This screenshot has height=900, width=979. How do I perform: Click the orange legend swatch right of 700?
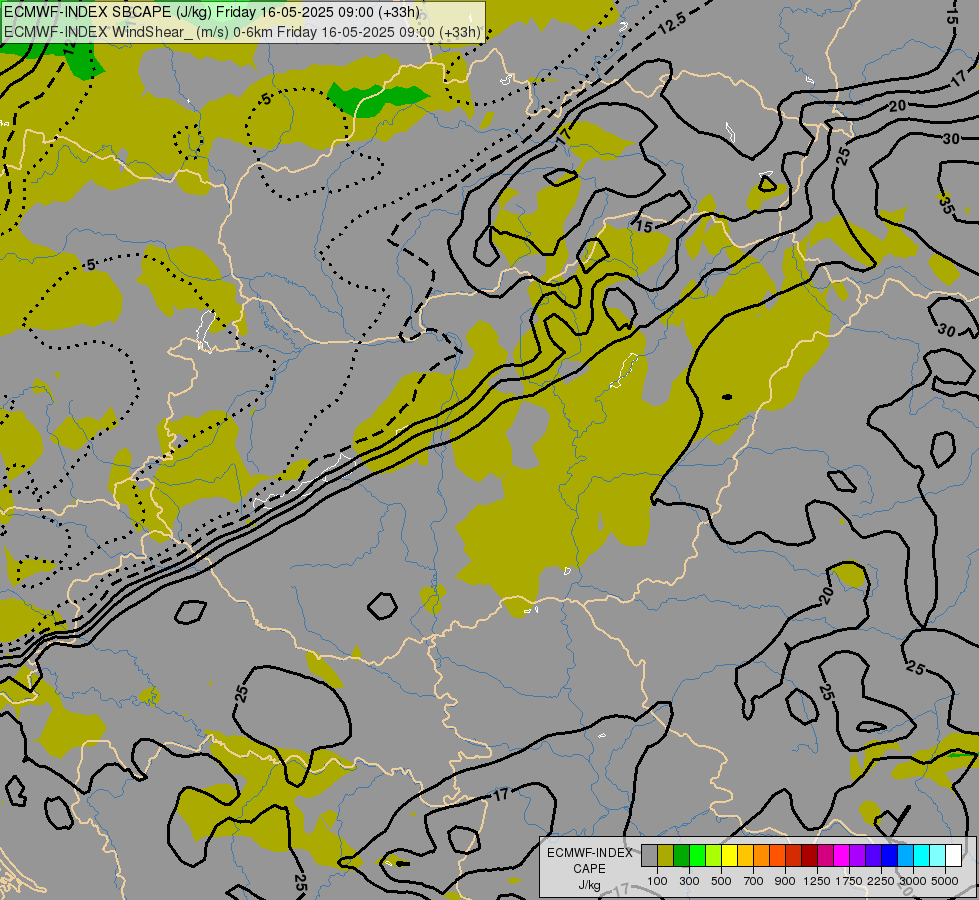pos(761,855)
